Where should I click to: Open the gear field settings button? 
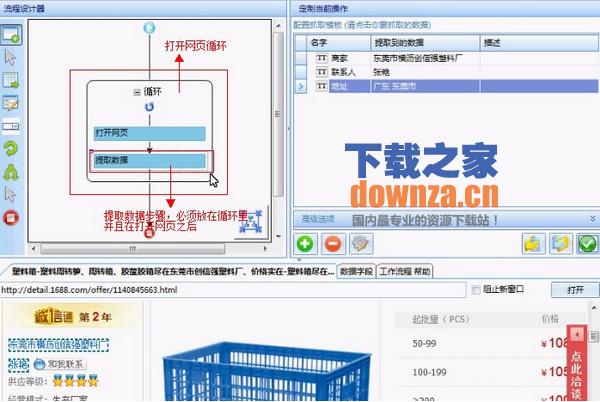tap(361, 244)
